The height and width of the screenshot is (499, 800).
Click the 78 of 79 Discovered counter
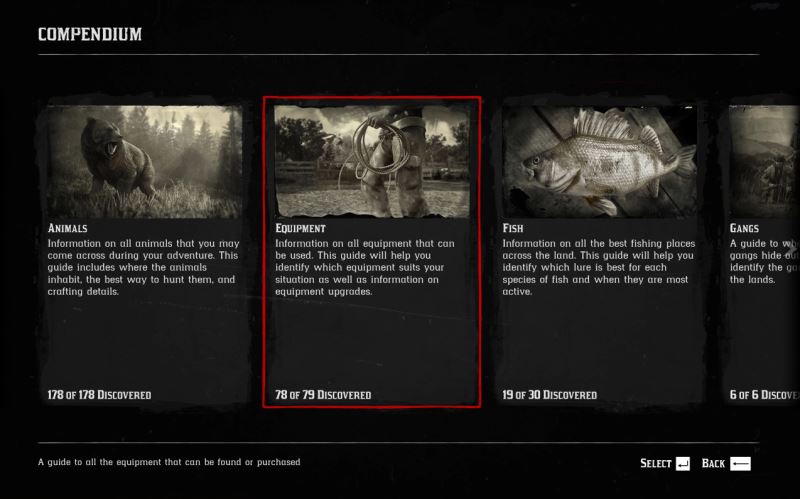coord(323,395)
